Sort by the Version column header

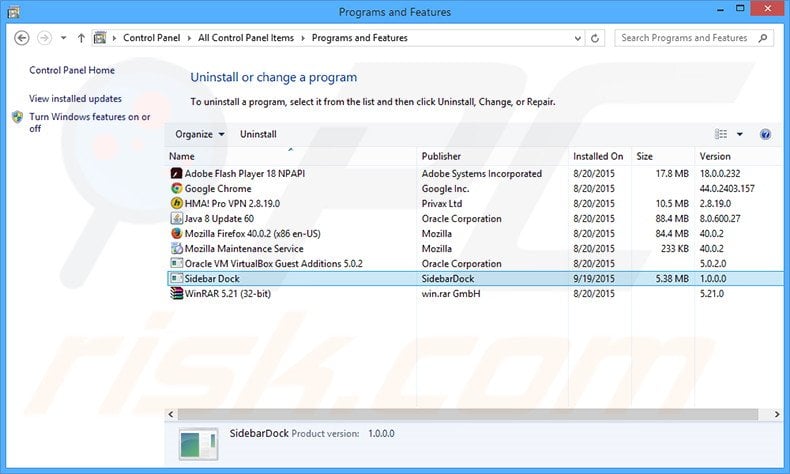(740, 156)
